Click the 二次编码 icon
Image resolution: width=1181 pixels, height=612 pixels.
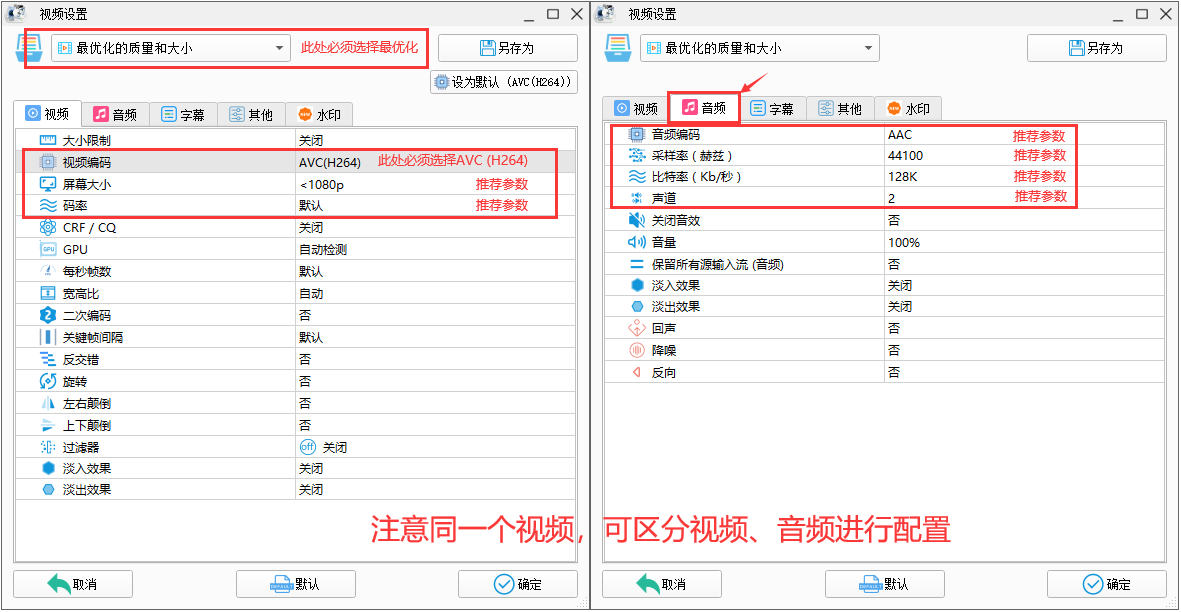point(48,315)
